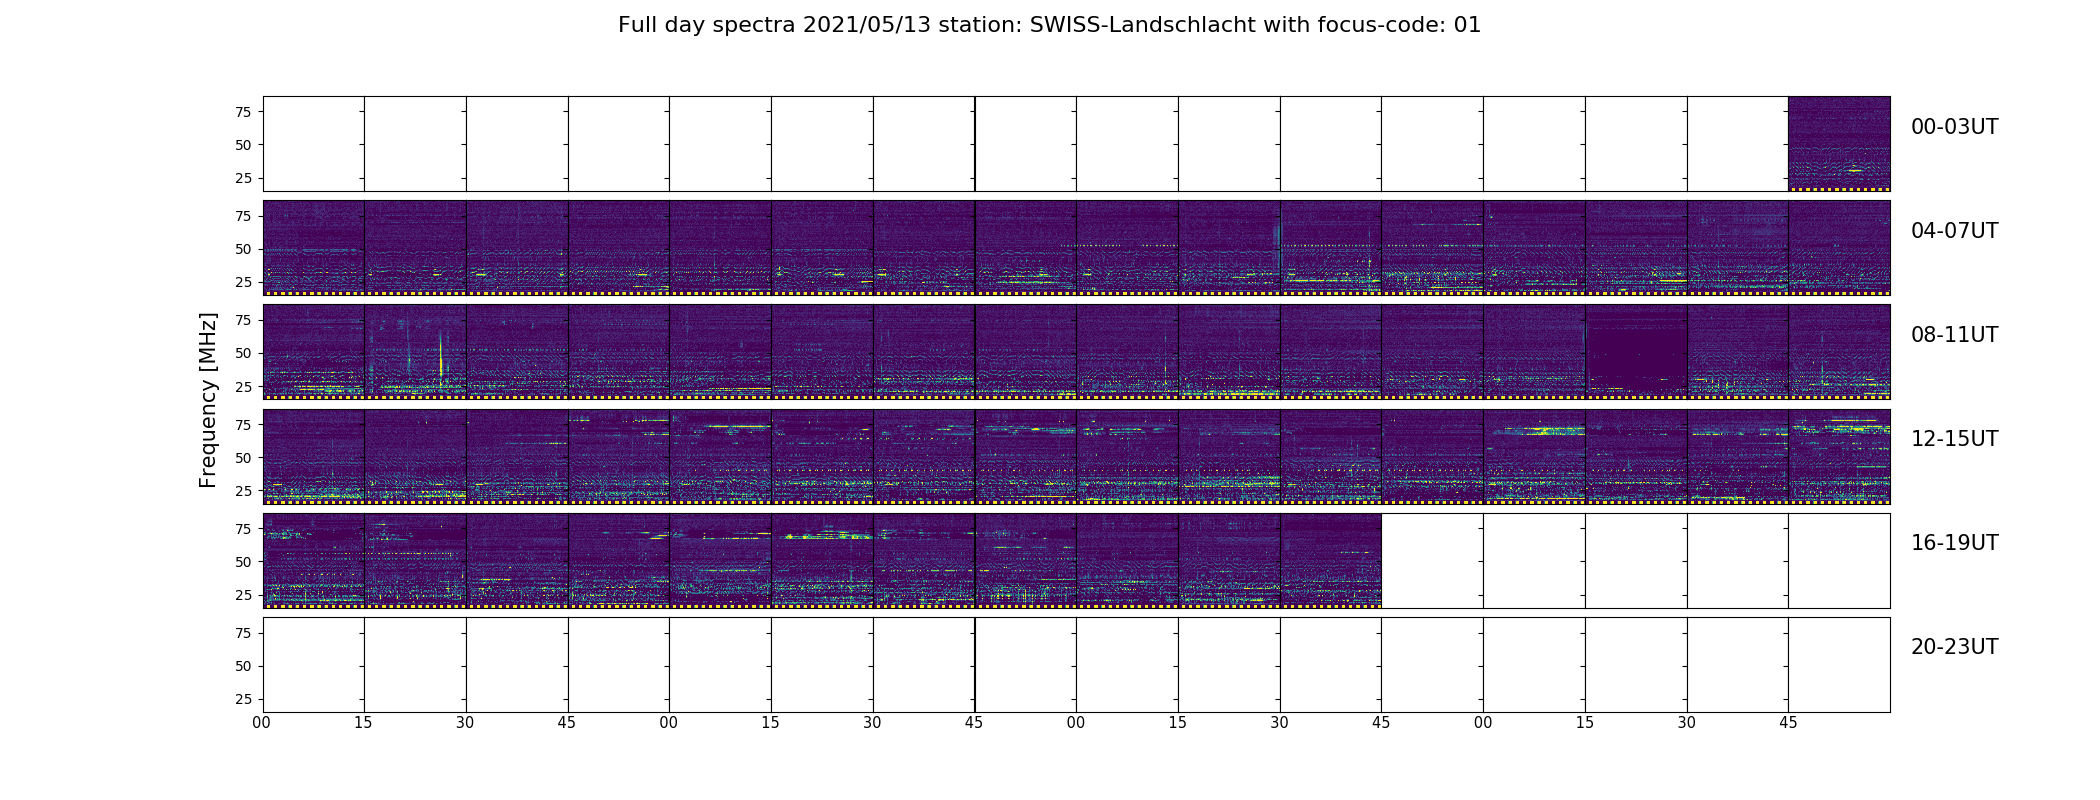Select the "08-11UT" row label
2100x800 pixels.
coord(1954,335)
